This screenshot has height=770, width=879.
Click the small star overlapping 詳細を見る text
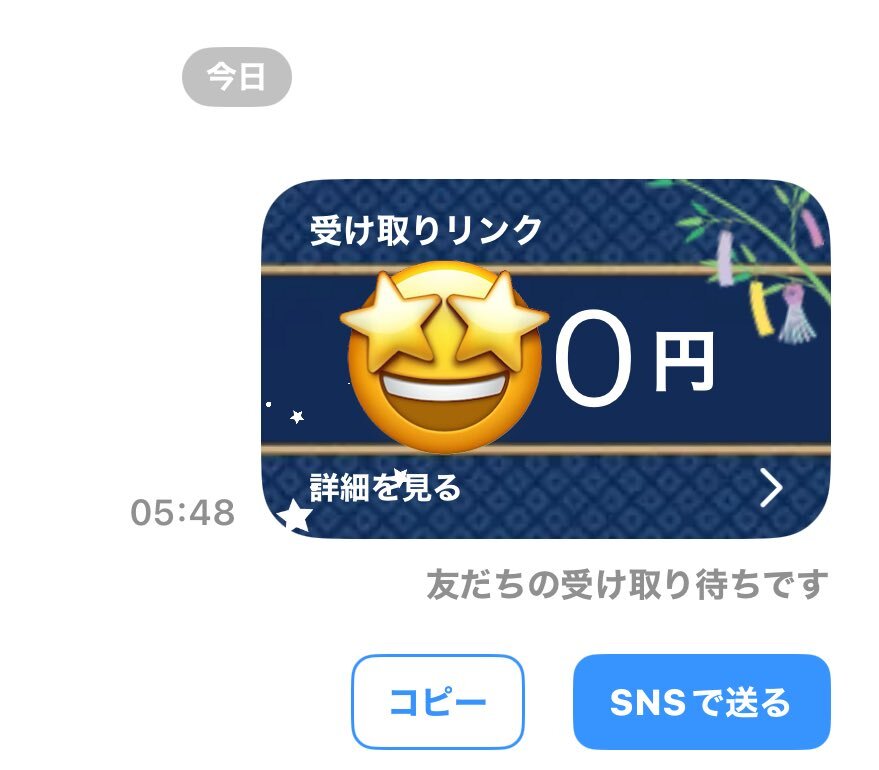pyautogui.click(x=400, y=475)
